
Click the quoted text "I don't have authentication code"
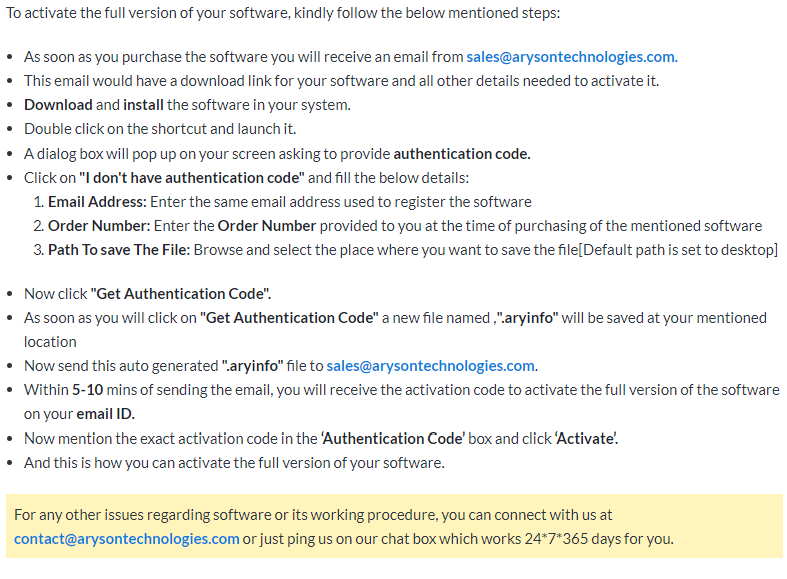point(192,178)
